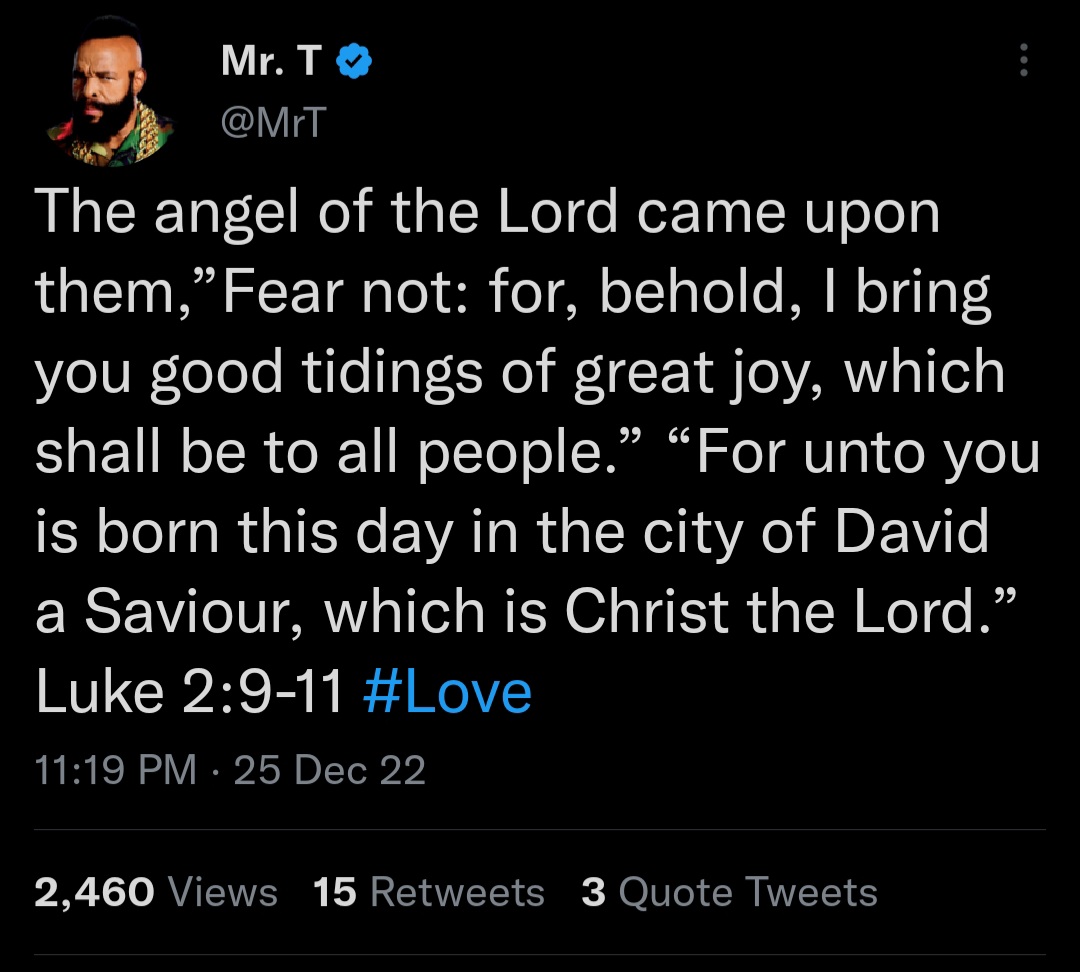This screenshot has width=1080, height=972.
Task: Show the 3 Quote Tweets list
Action: coord(729,892)
